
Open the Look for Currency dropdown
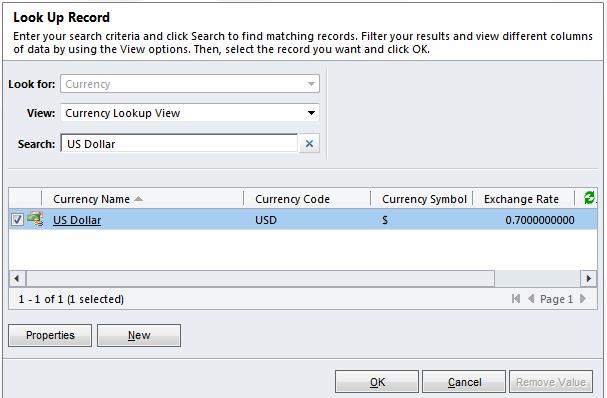[190, 84]
